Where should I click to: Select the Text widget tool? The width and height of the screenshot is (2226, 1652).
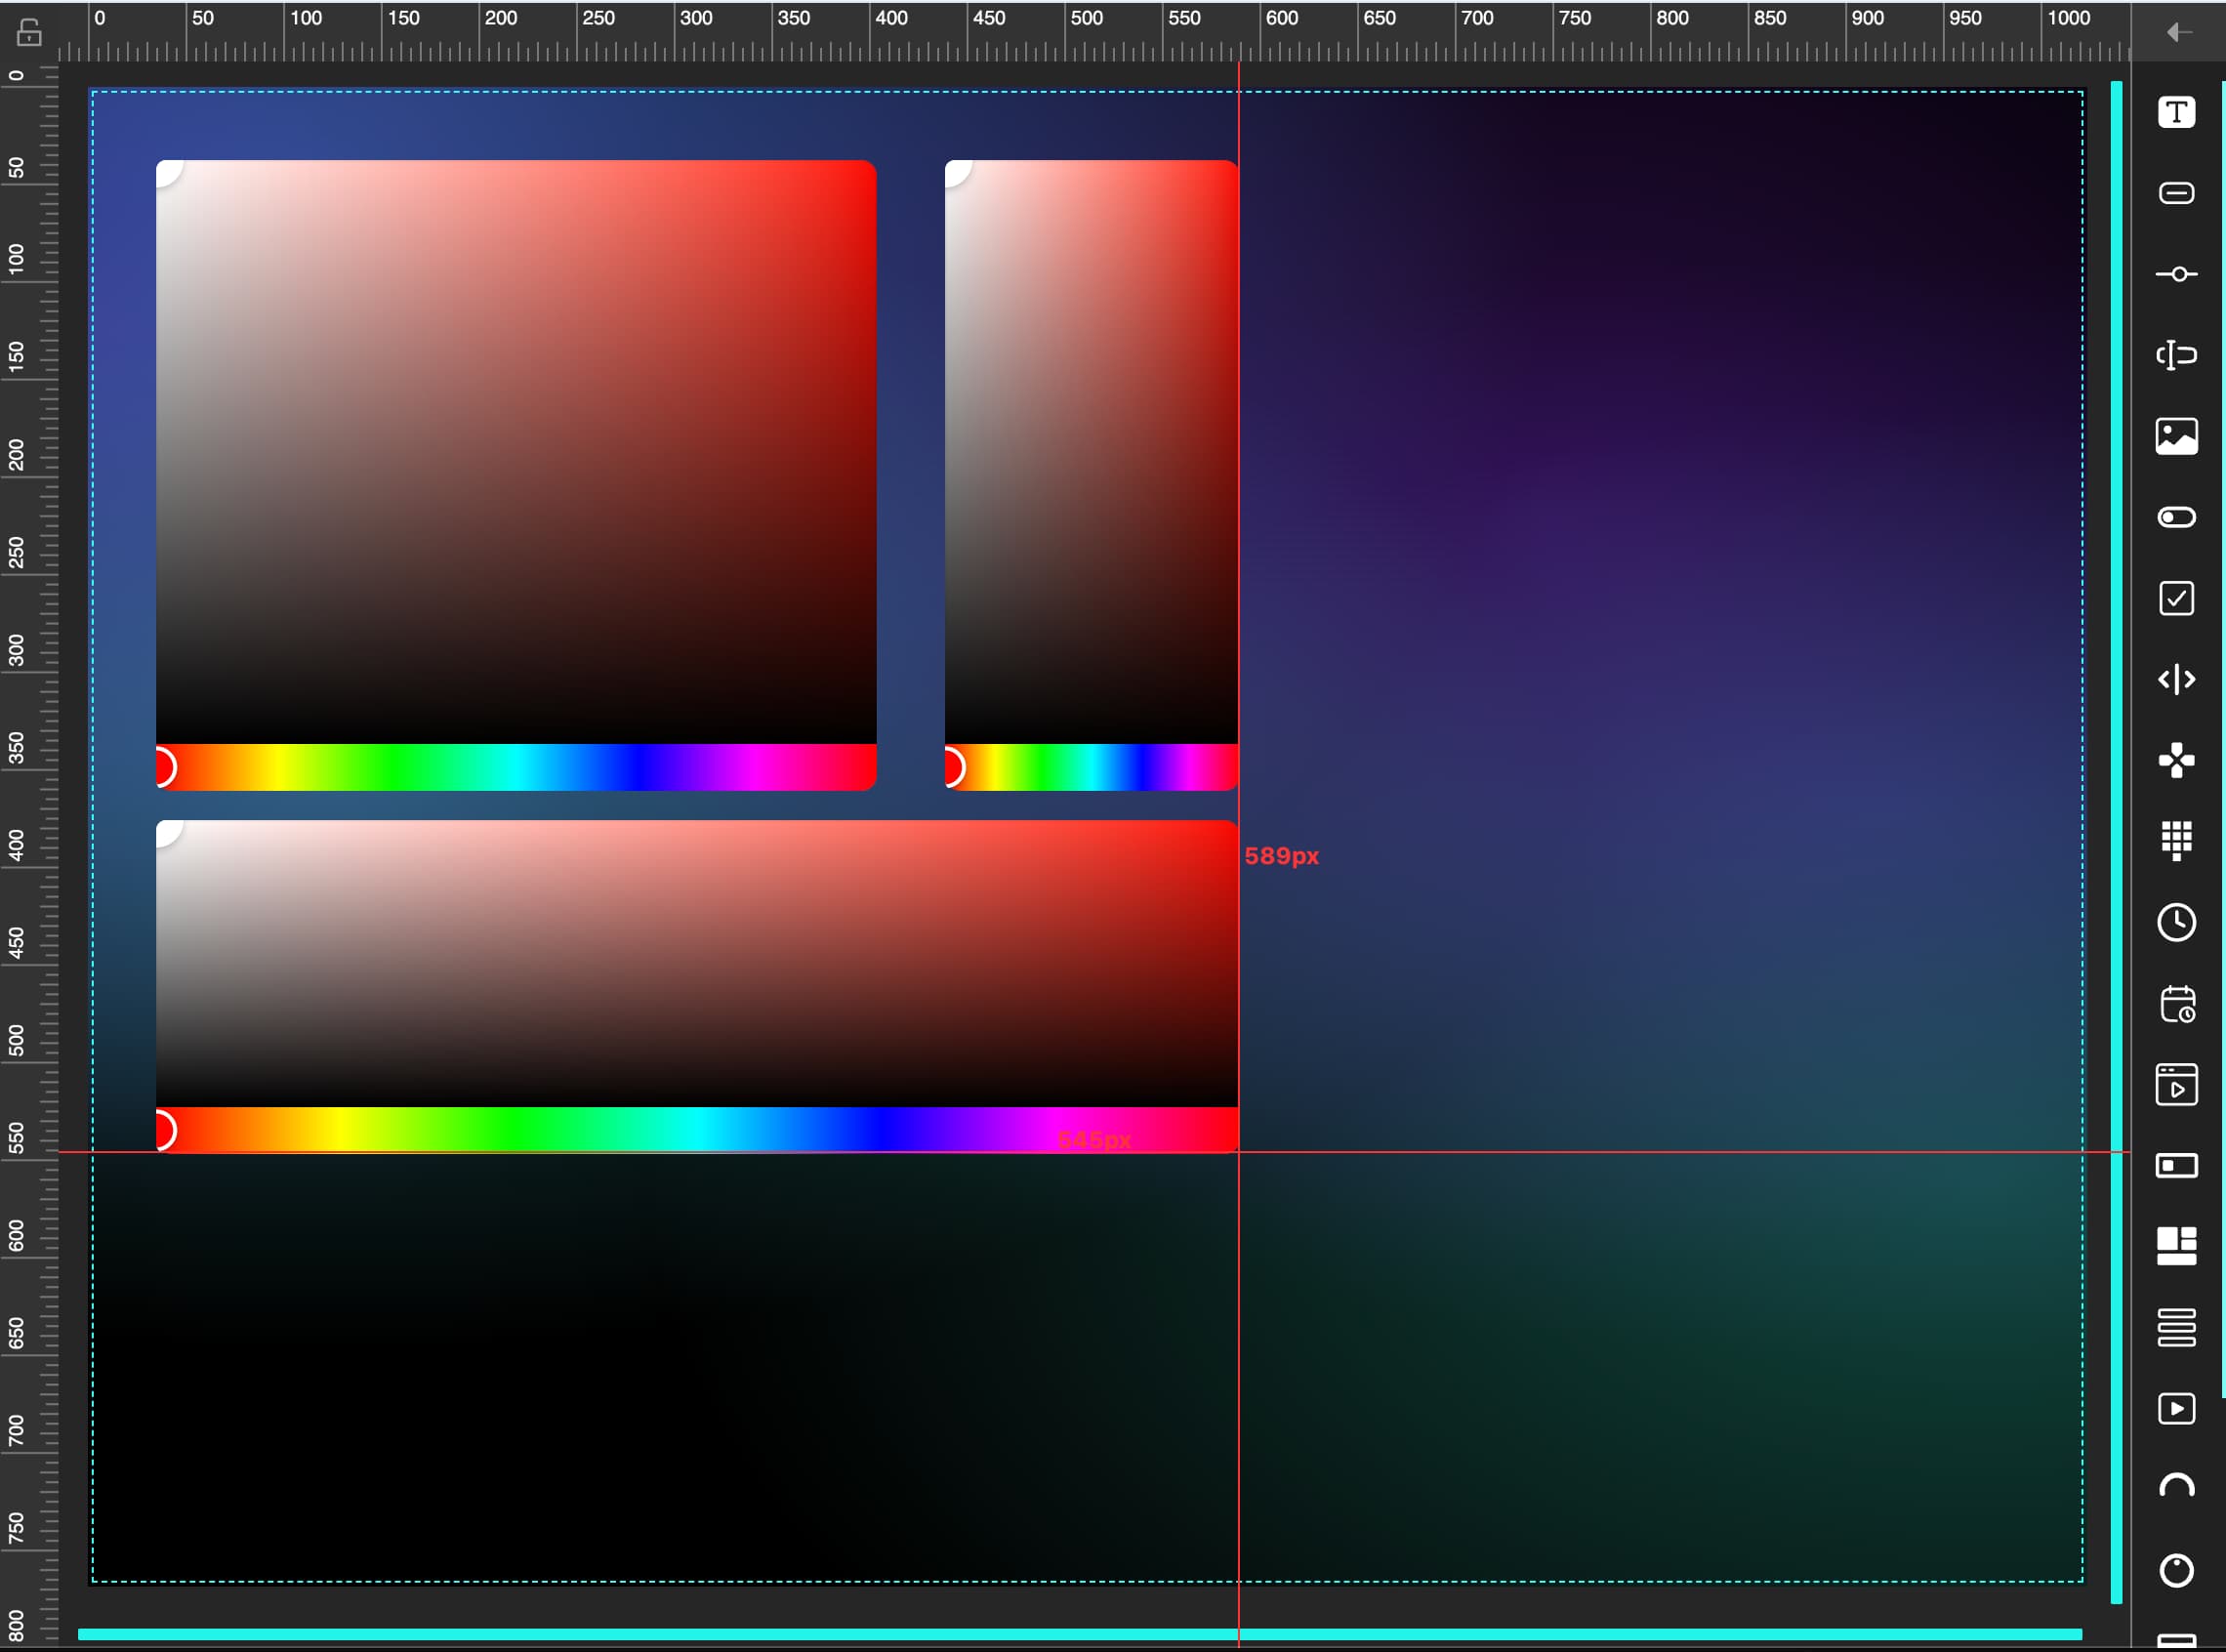[2176, 112]
